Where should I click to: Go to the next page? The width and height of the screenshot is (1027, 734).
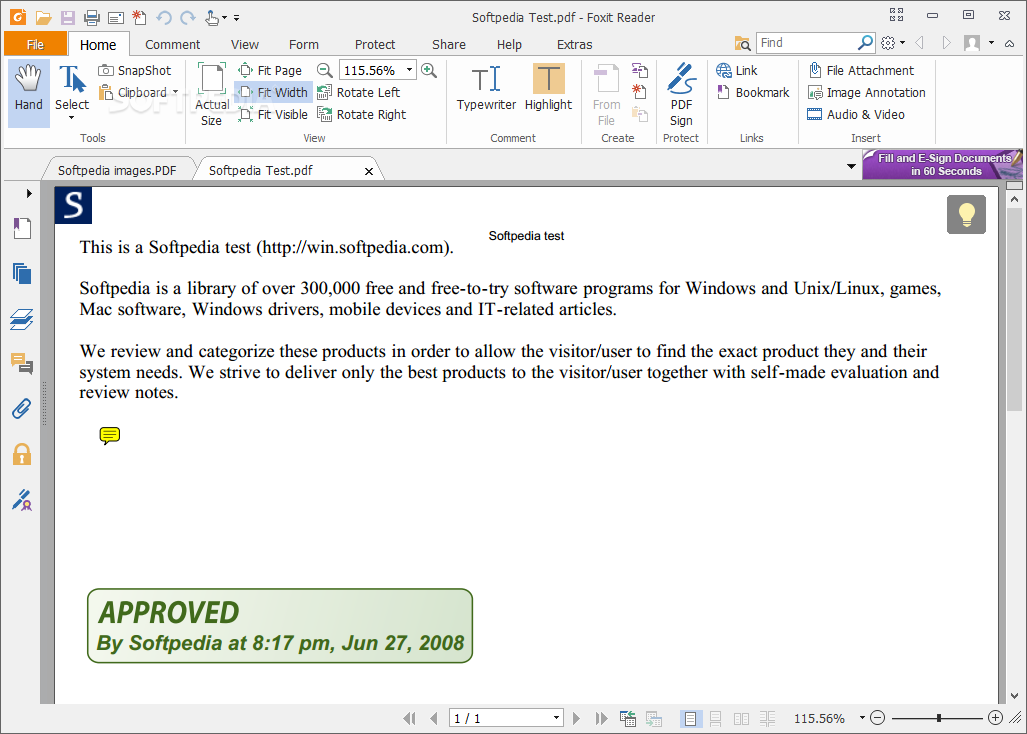[576, 718]
